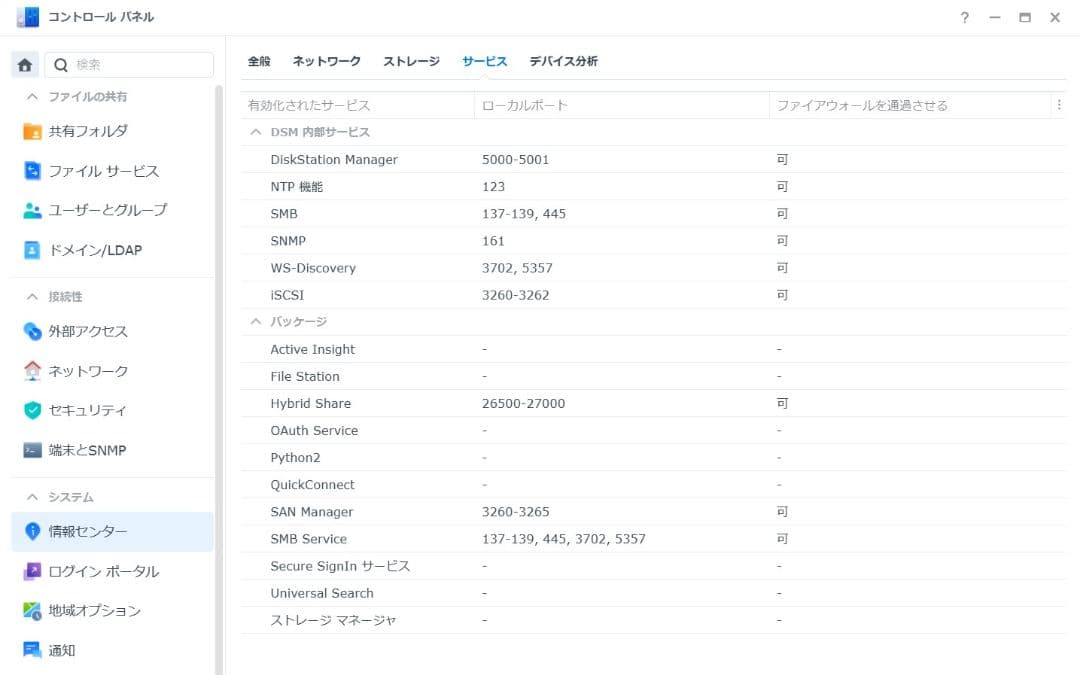Viewport: 1080px width, 675px height.
Task: Click NTP port value 123
Action: pyautogui.click(x=493, y=186)
